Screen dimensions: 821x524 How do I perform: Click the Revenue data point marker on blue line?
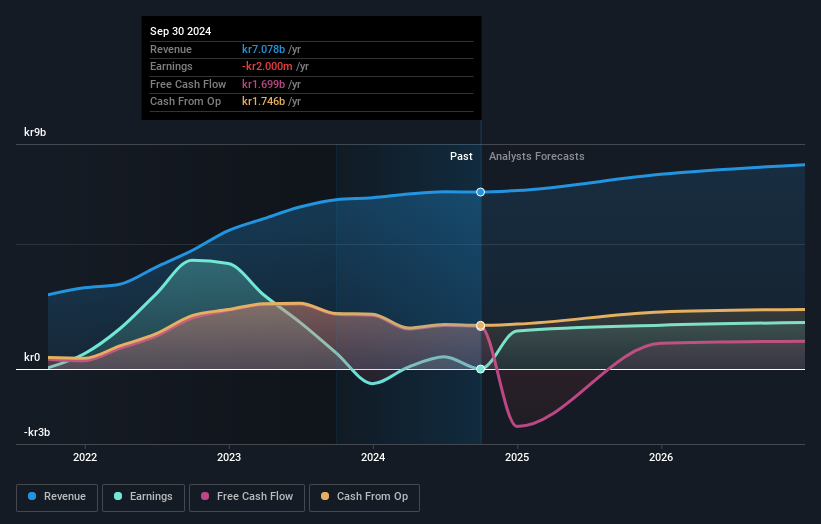pyautogui.click(x=481, y=192)
